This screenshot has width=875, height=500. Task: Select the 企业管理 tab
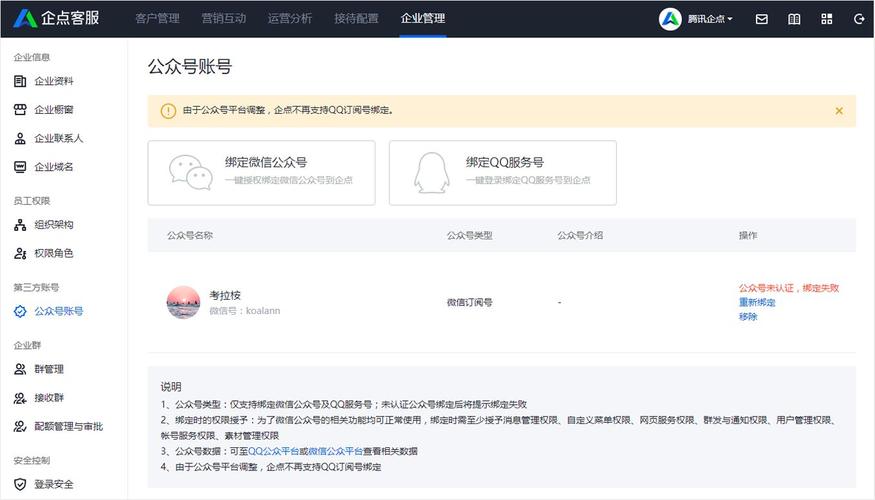tap(422, 18)
